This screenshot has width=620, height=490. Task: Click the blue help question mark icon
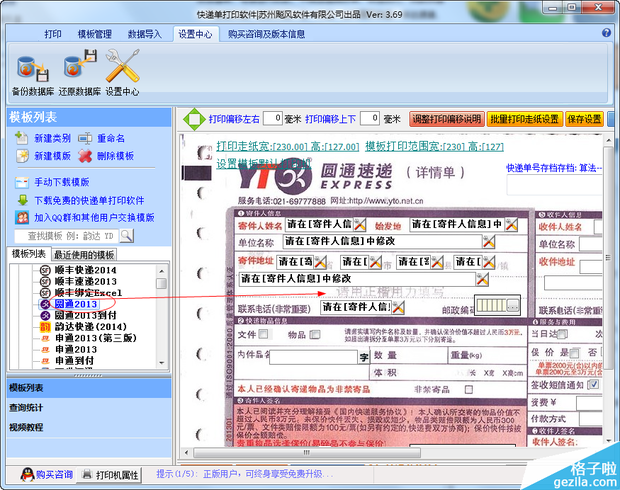[606, 33]
